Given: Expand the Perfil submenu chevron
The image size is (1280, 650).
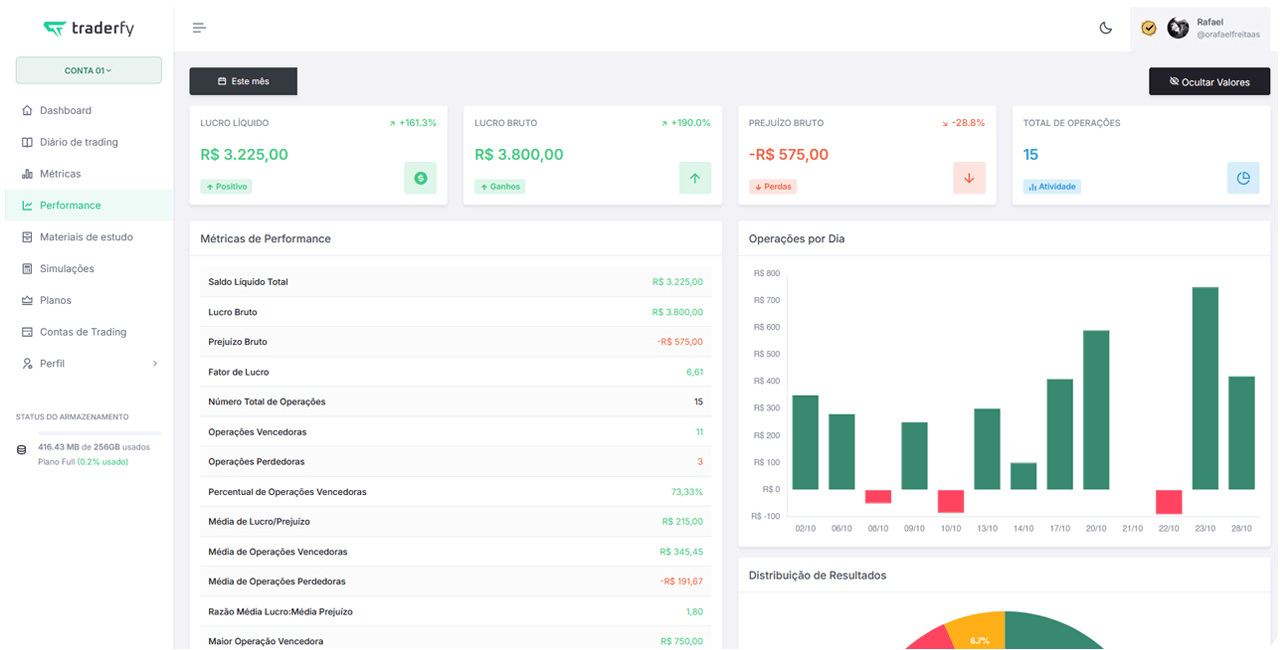Looking at the screenshot, I should [155, 363].
